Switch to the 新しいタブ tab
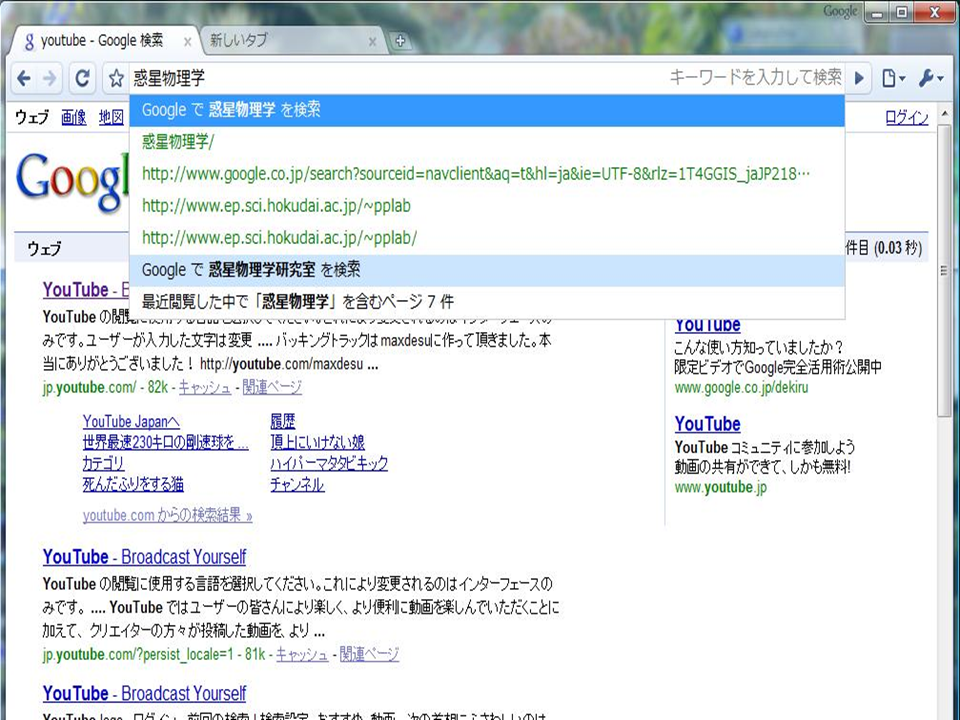Screen dimensions: 960x720 [x=291, y=41]
